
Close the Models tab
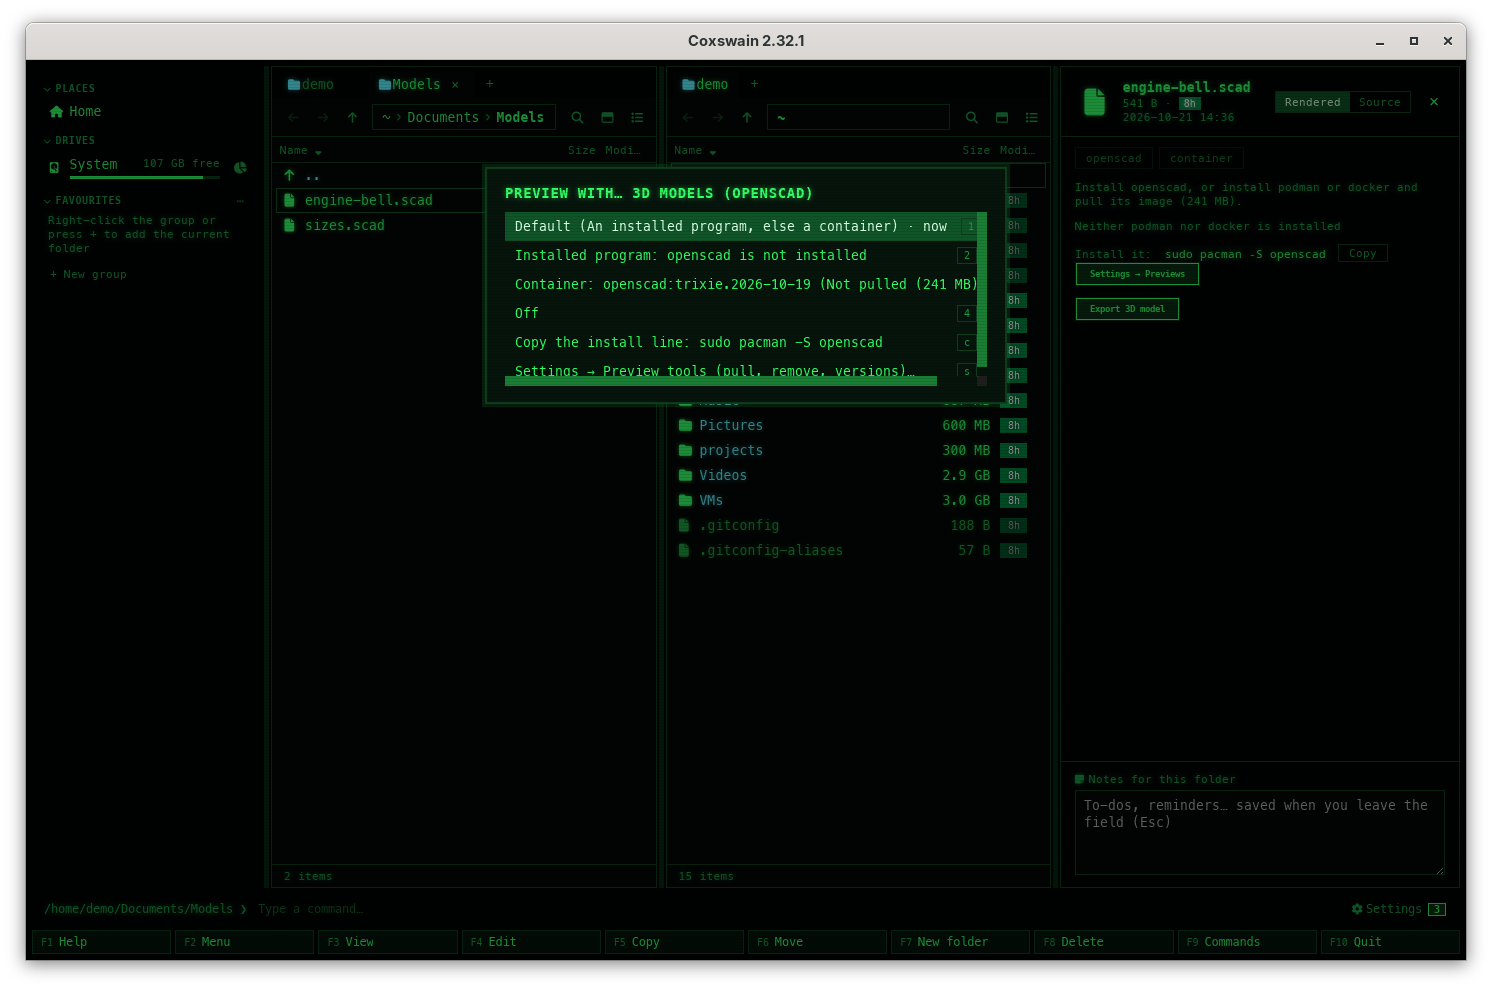[x=455, y=85]
